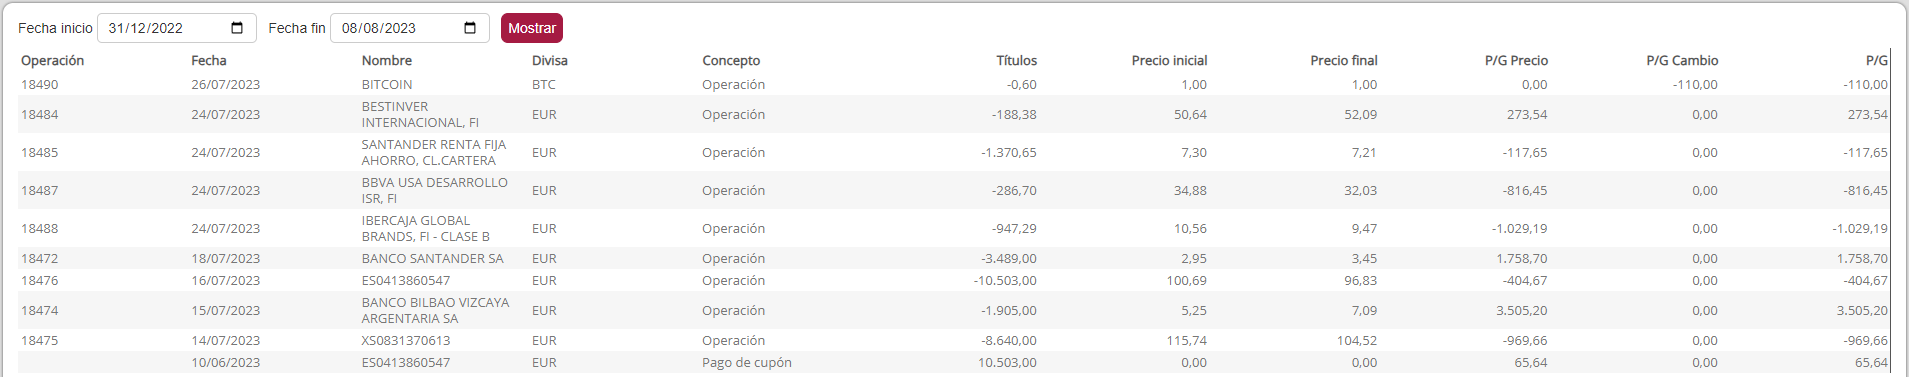This screenshot has height=377, width=1909.
Task: Open calendar picker for Fecha inicio
Action: (x=237, y=28)
